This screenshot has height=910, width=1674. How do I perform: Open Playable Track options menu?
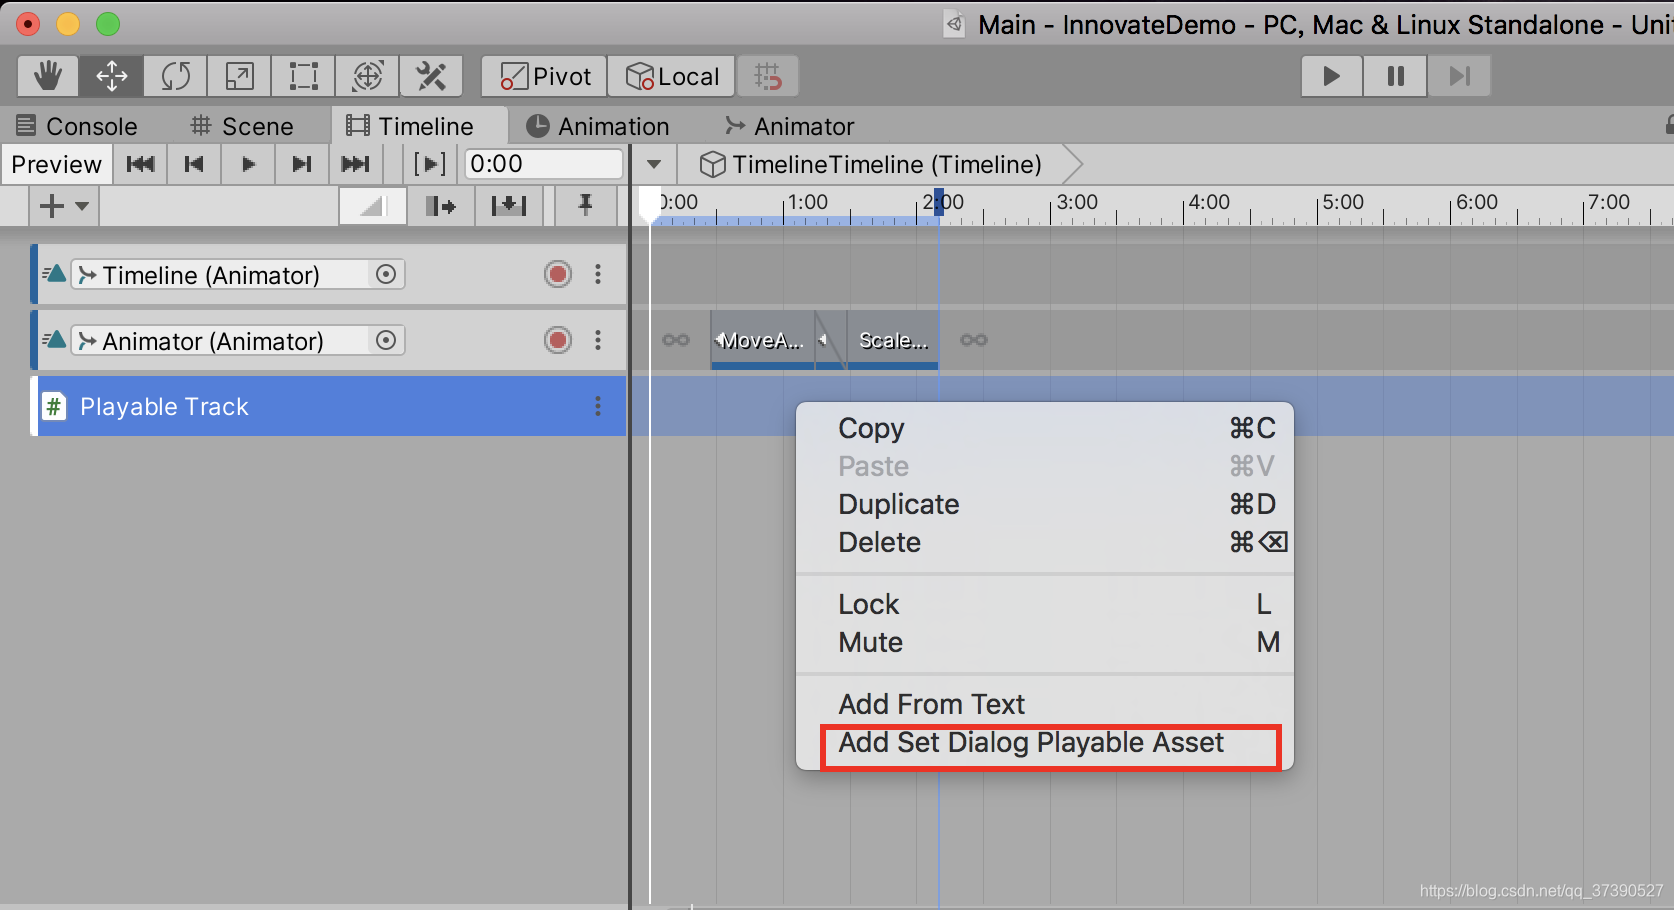(x=598, y=406)
